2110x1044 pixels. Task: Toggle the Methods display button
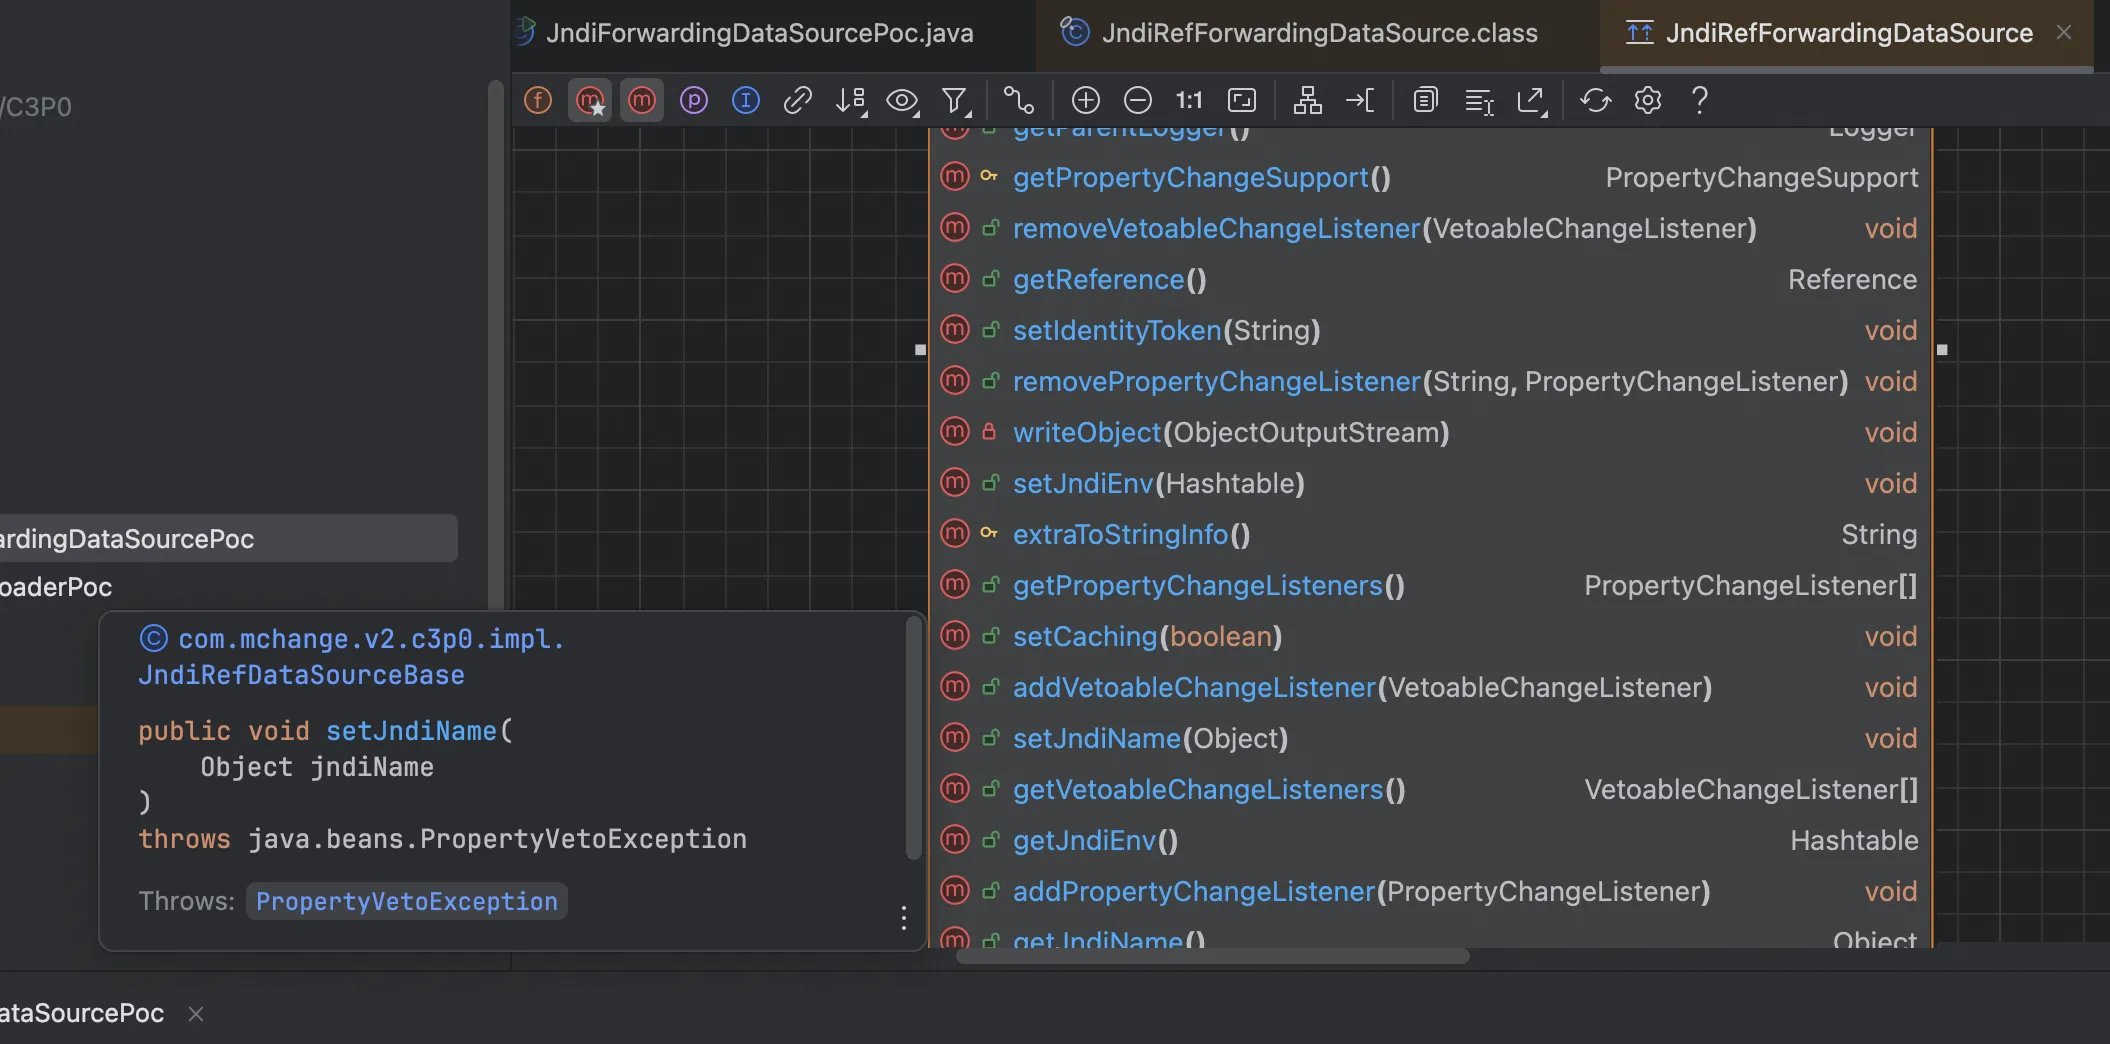pos(642,100)
